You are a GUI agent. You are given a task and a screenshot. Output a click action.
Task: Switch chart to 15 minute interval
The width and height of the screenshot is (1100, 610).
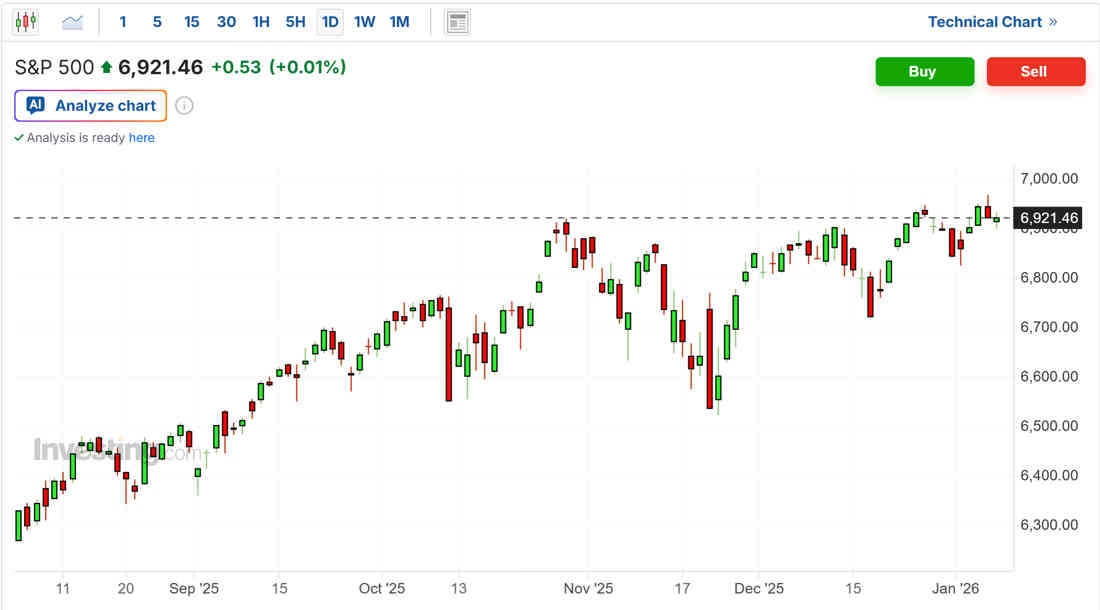192,22
